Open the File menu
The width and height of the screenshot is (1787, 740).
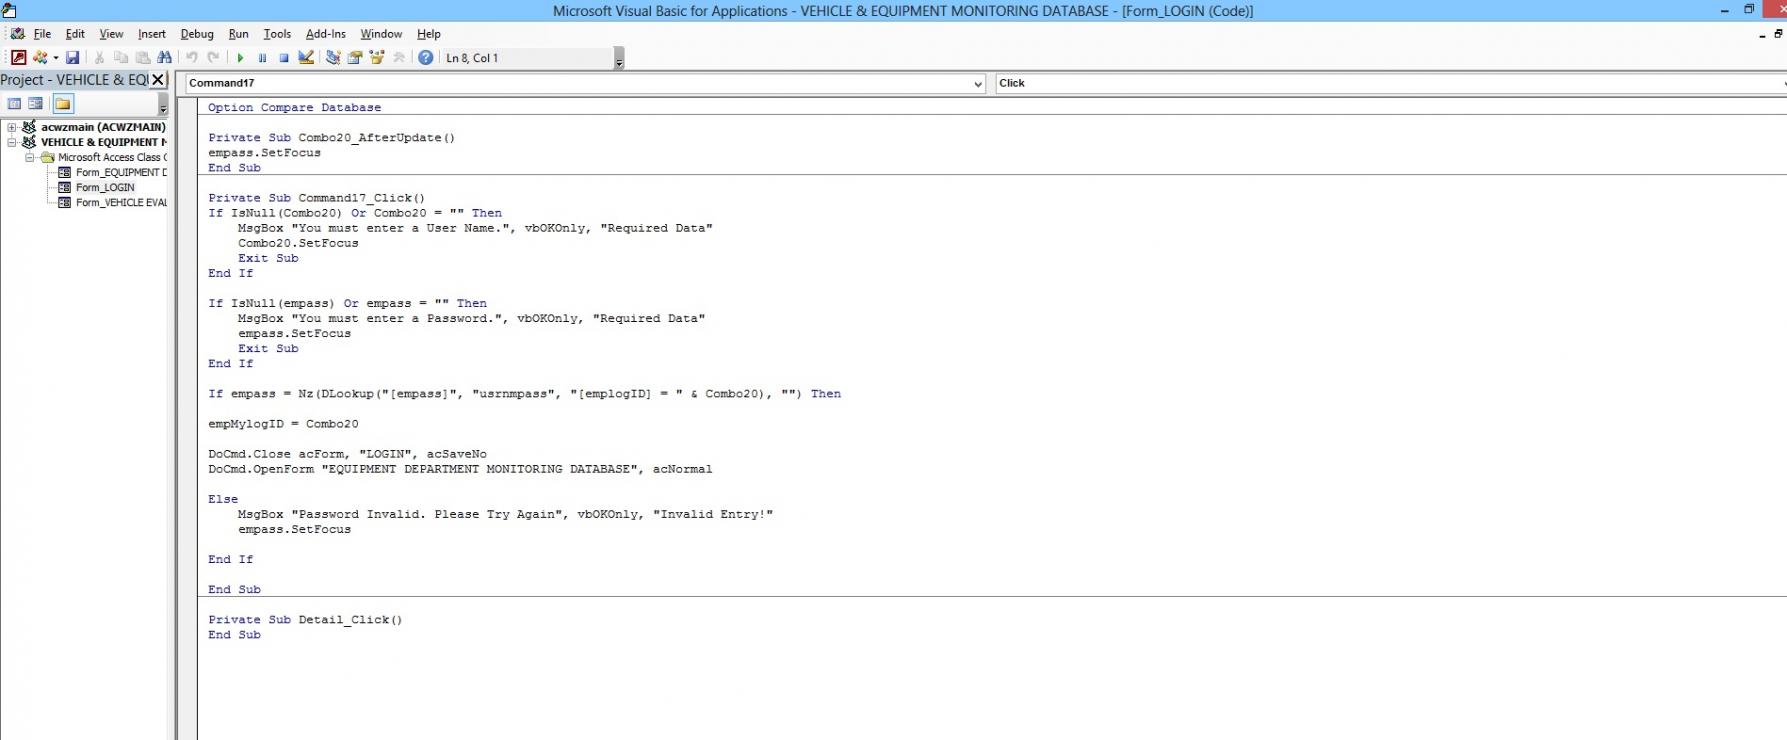(42, 34)
